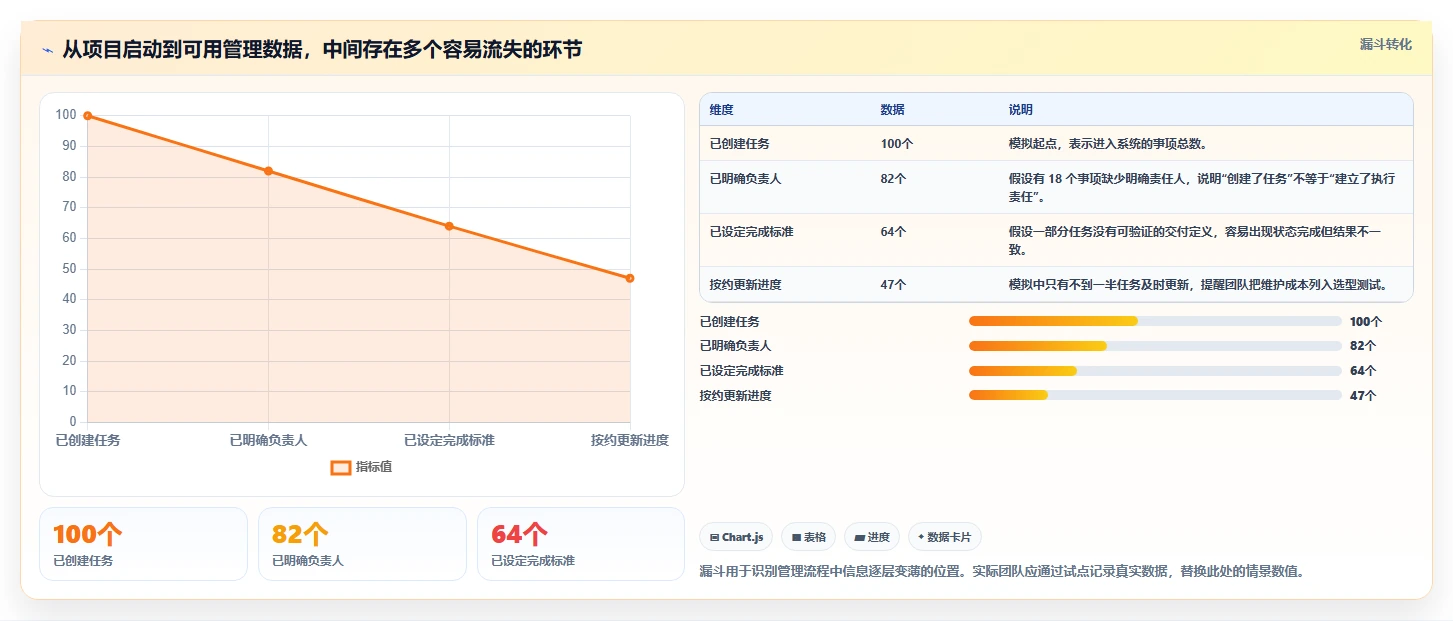This screenshot has height=621, width=1453.
Task: Click the 64个 value beside progress bar
Action: point(1363,371)
